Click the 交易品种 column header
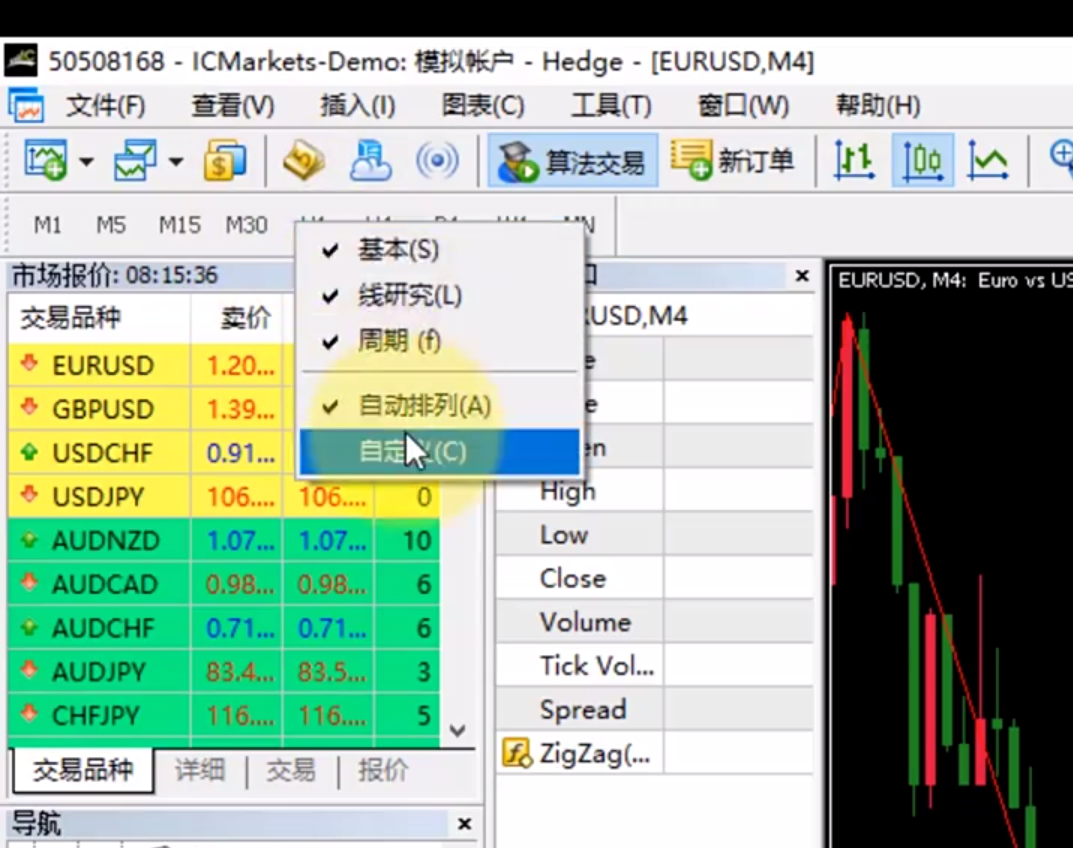This screenshot has width=1073, height=848. coord(99,318)
